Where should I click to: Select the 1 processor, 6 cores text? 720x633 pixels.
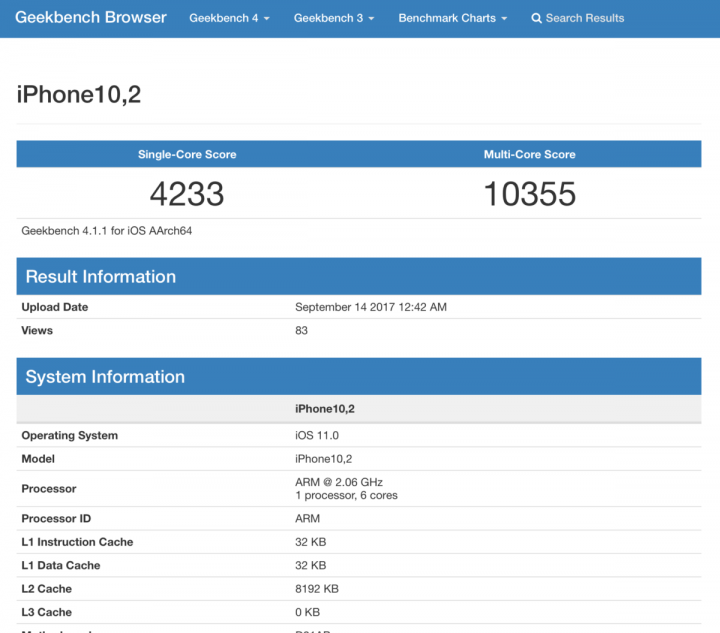click(346, 495)
